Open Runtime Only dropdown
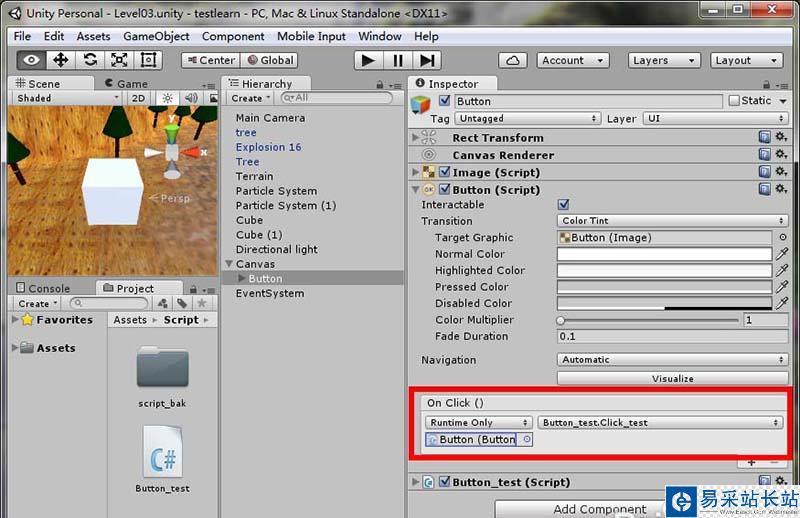The height and width of the screenshot is (518, 800). 479,423
